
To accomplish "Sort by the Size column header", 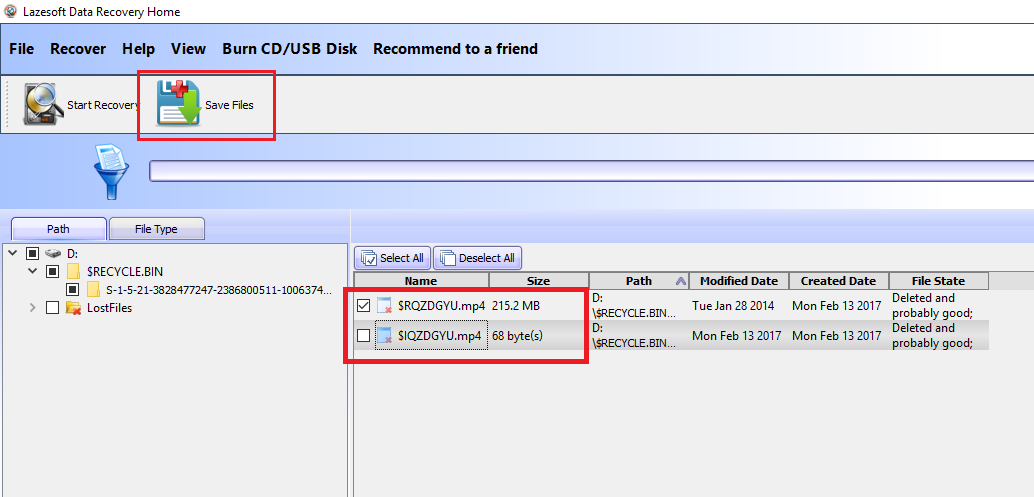I will [538, 281].
